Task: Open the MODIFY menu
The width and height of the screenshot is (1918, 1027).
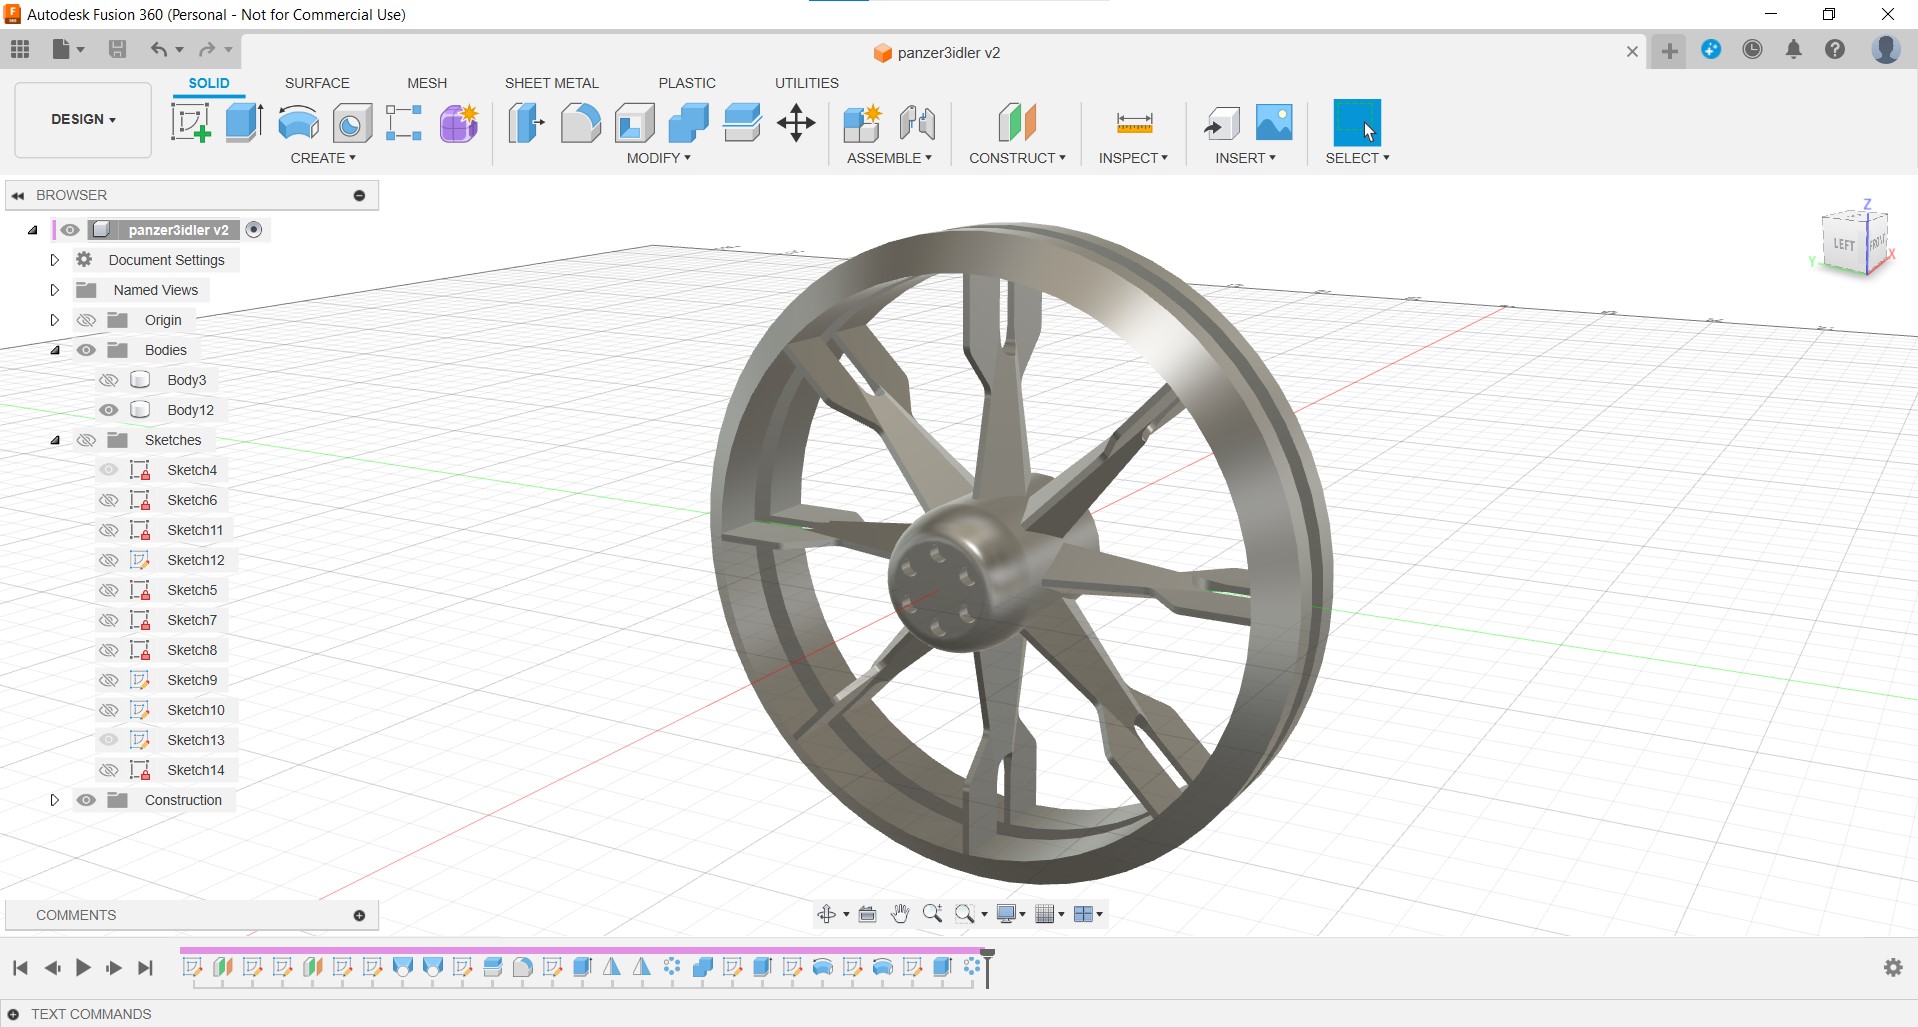Action: (x=658, y=158)
